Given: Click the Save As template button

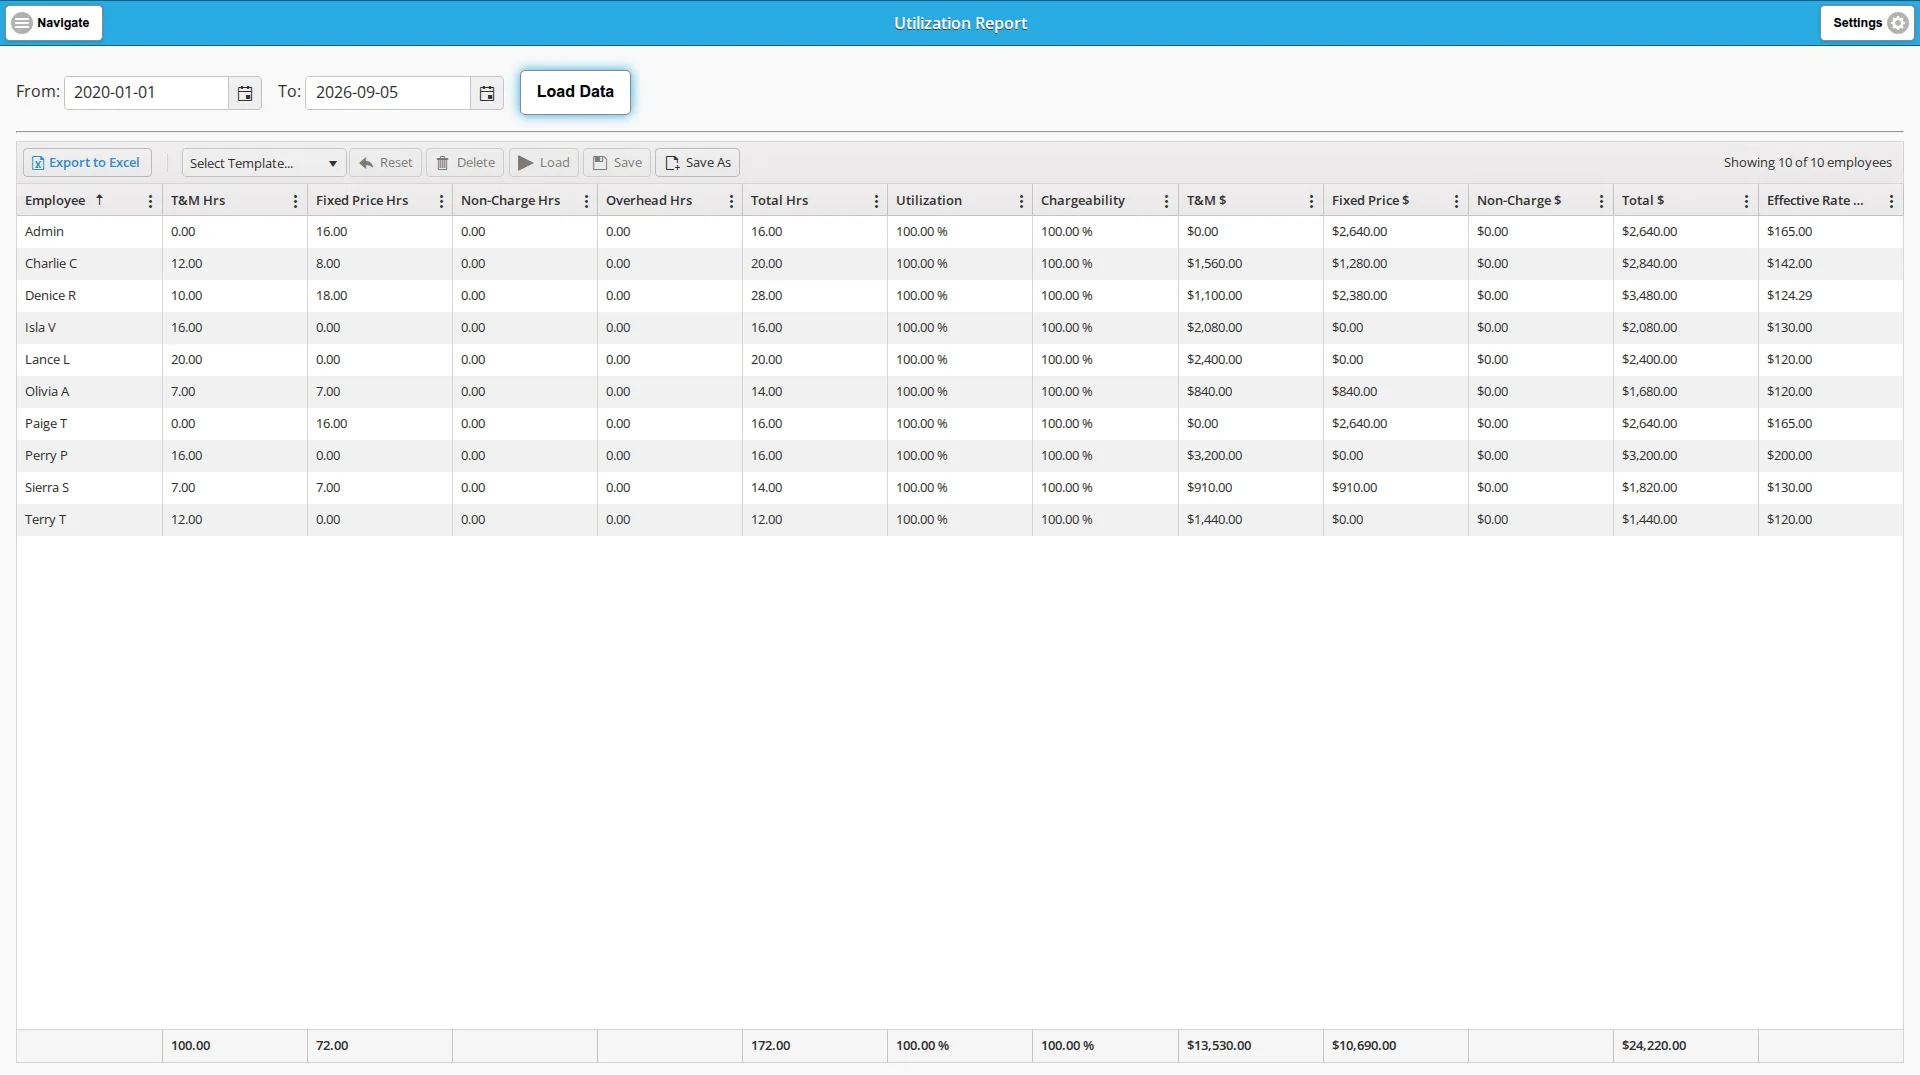Looking at the screenshot, I should click(x=697, y=163).
